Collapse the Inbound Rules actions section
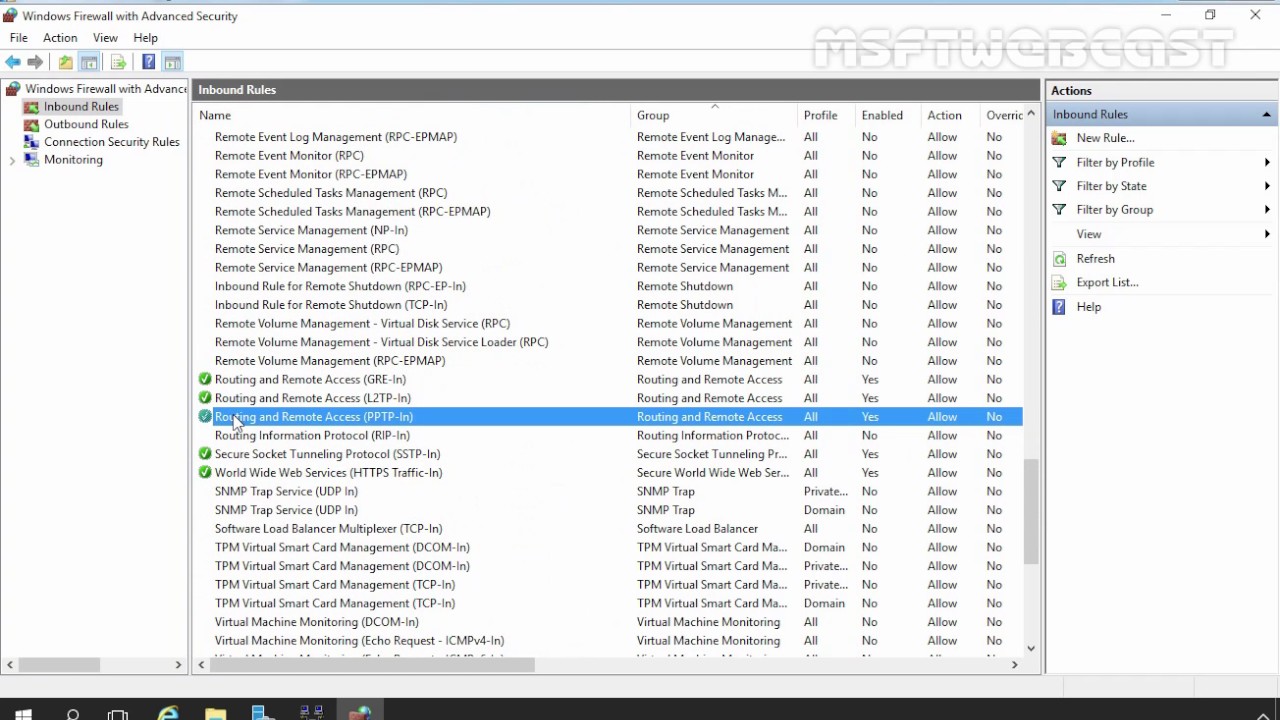 pos(1267,114)
